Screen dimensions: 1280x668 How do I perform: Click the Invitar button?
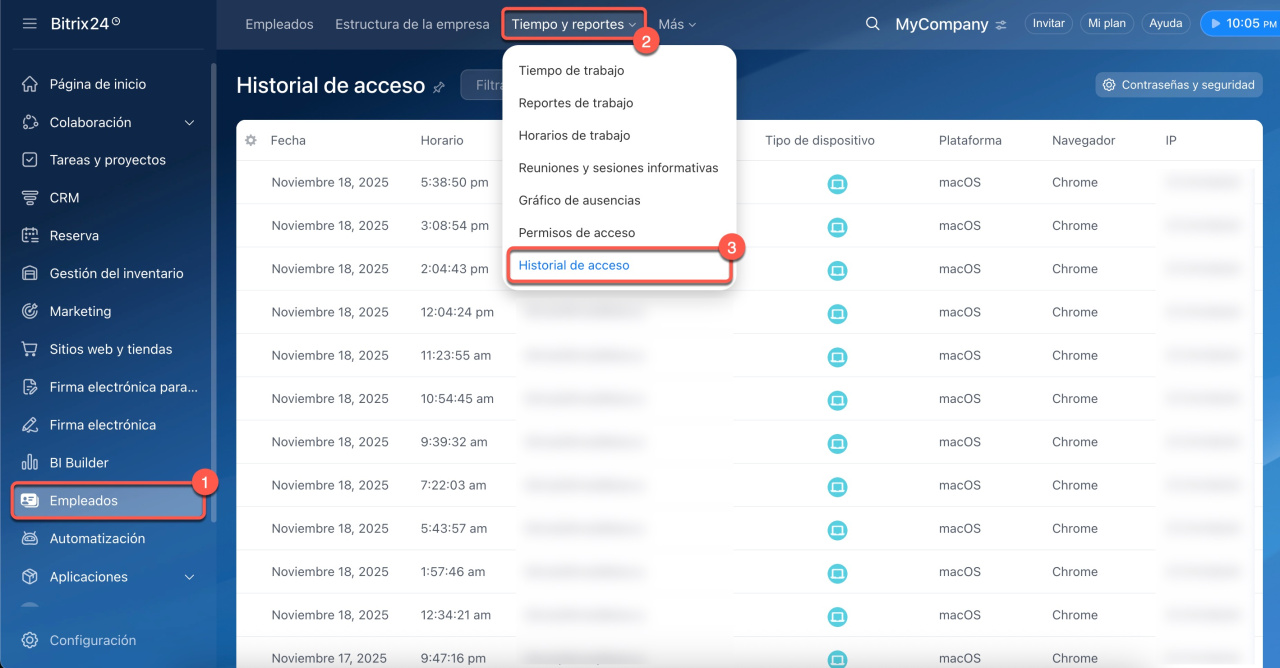pyautogui.click(x=1048, y=24)
